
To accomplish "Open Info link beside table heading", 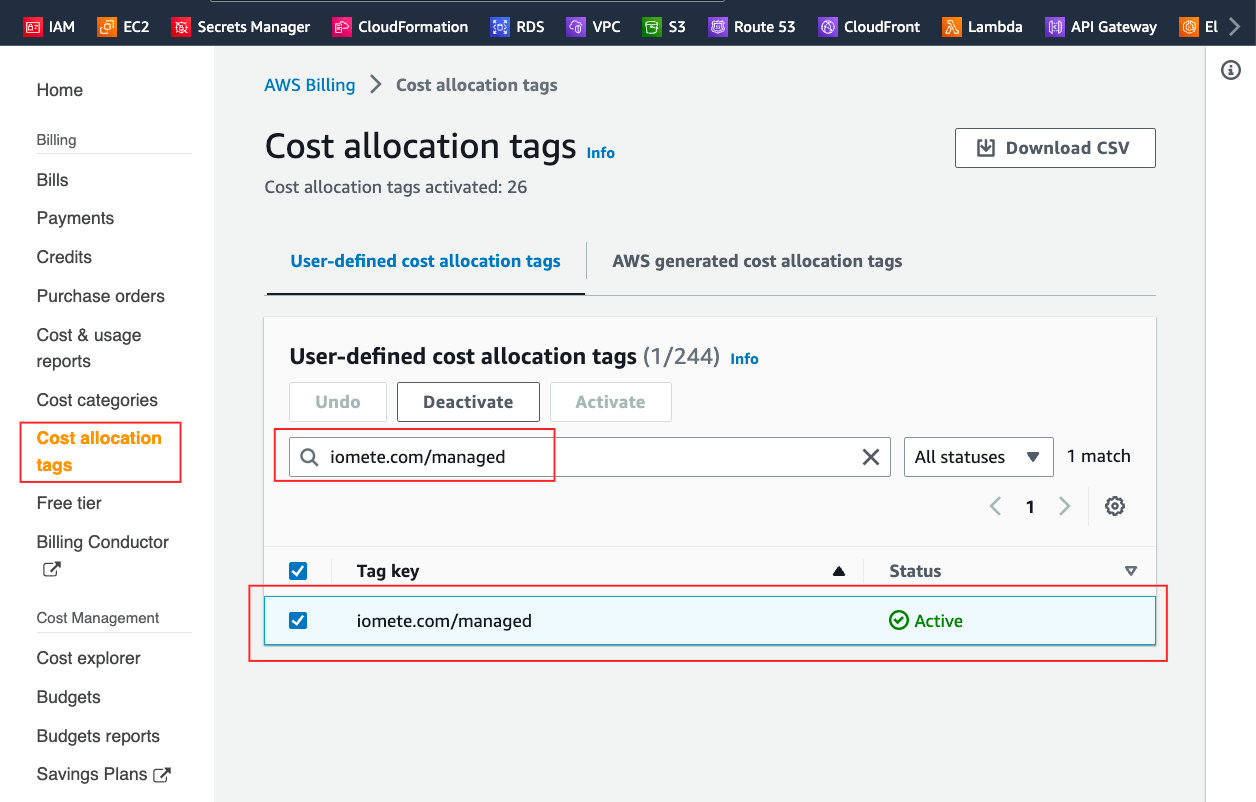I will pyautogui.click(x=744, y=359).
